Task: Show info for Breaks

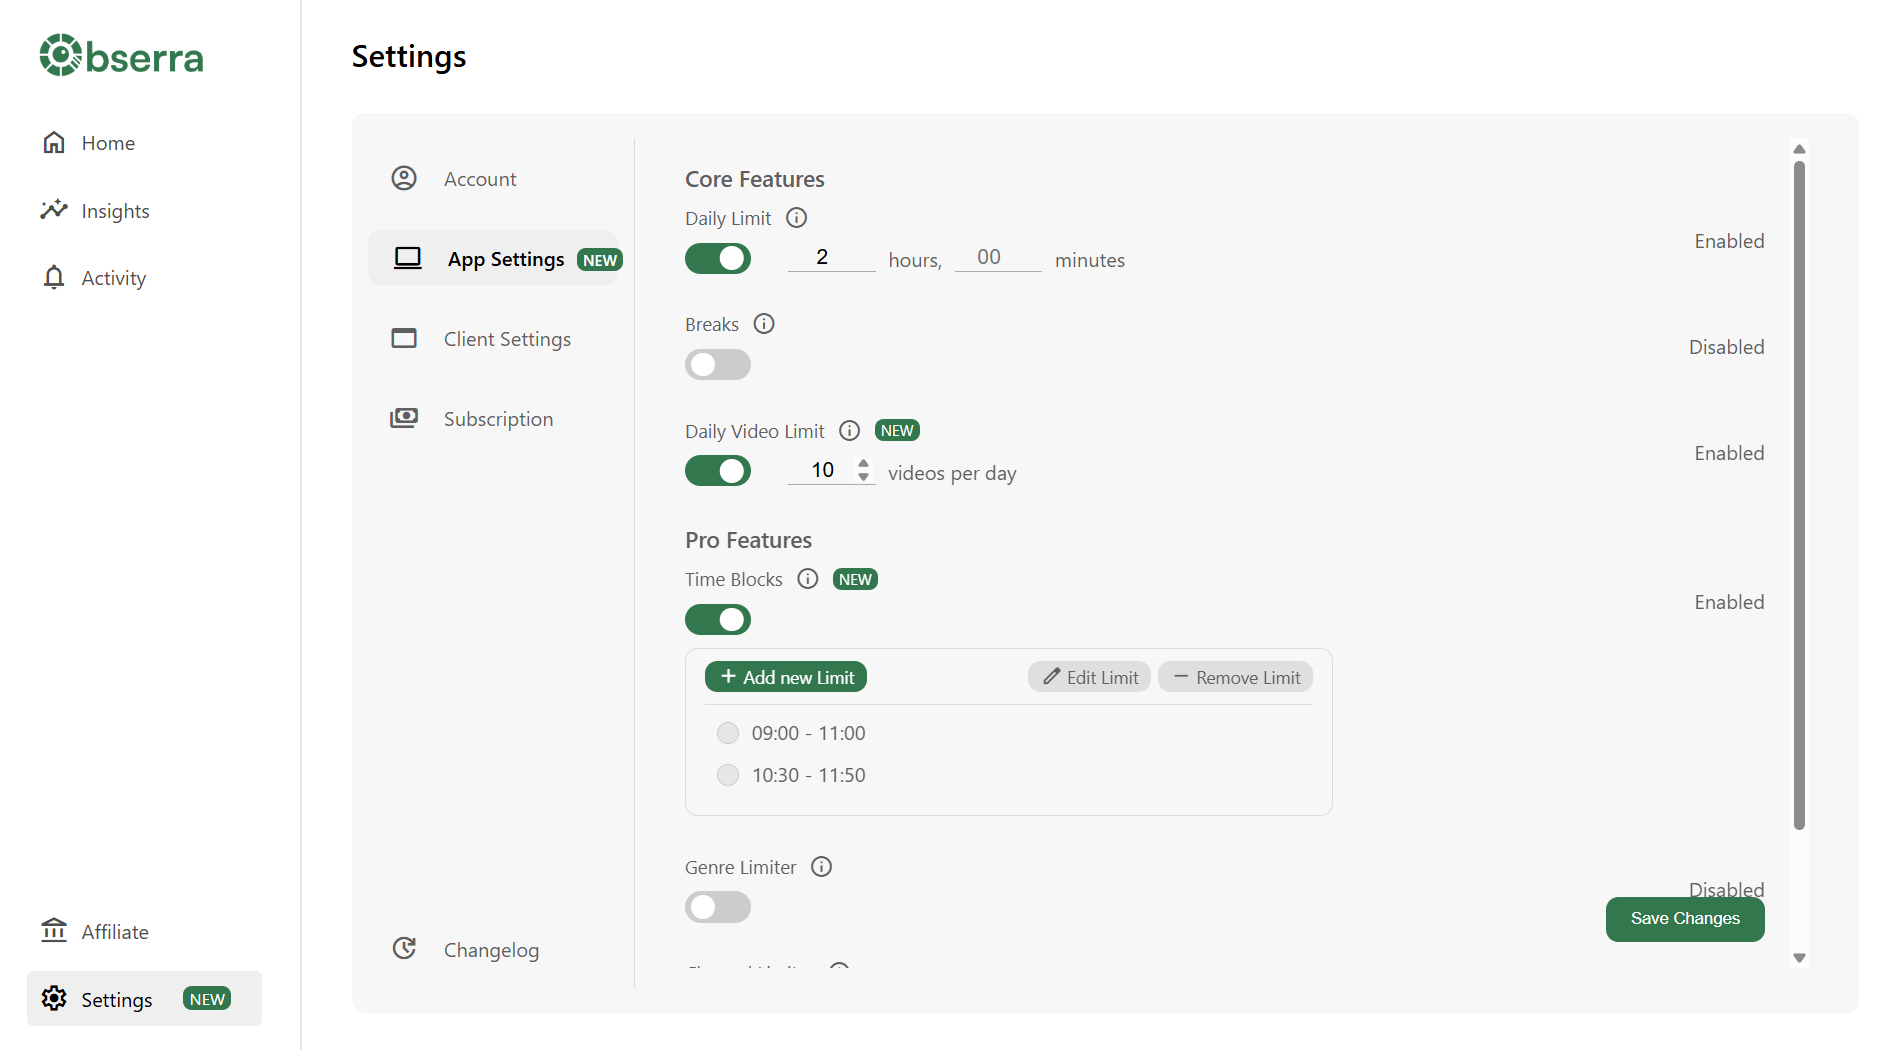Action: pos(764,324)
